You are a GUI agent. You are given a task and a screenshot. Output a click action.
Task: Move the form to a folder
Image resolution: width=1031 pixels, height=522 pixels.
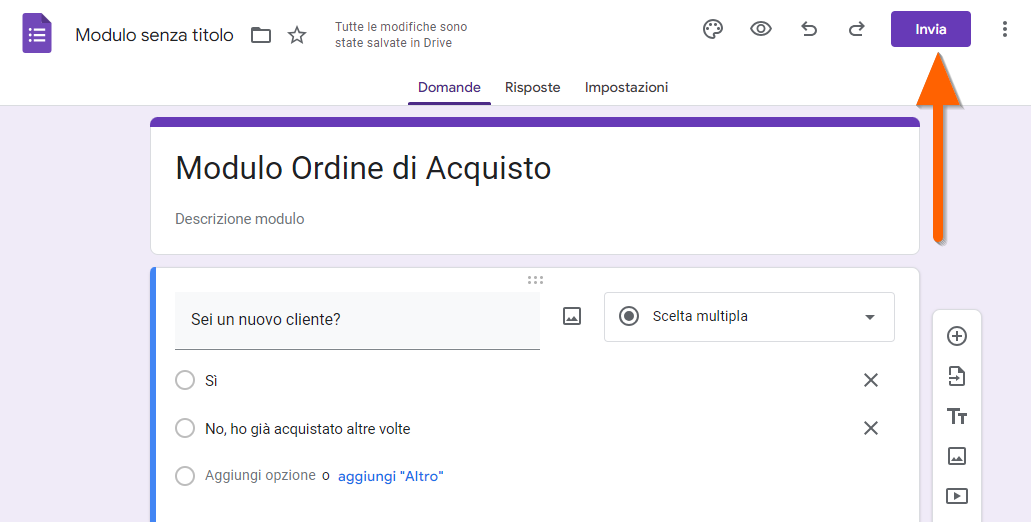point(261,35)
